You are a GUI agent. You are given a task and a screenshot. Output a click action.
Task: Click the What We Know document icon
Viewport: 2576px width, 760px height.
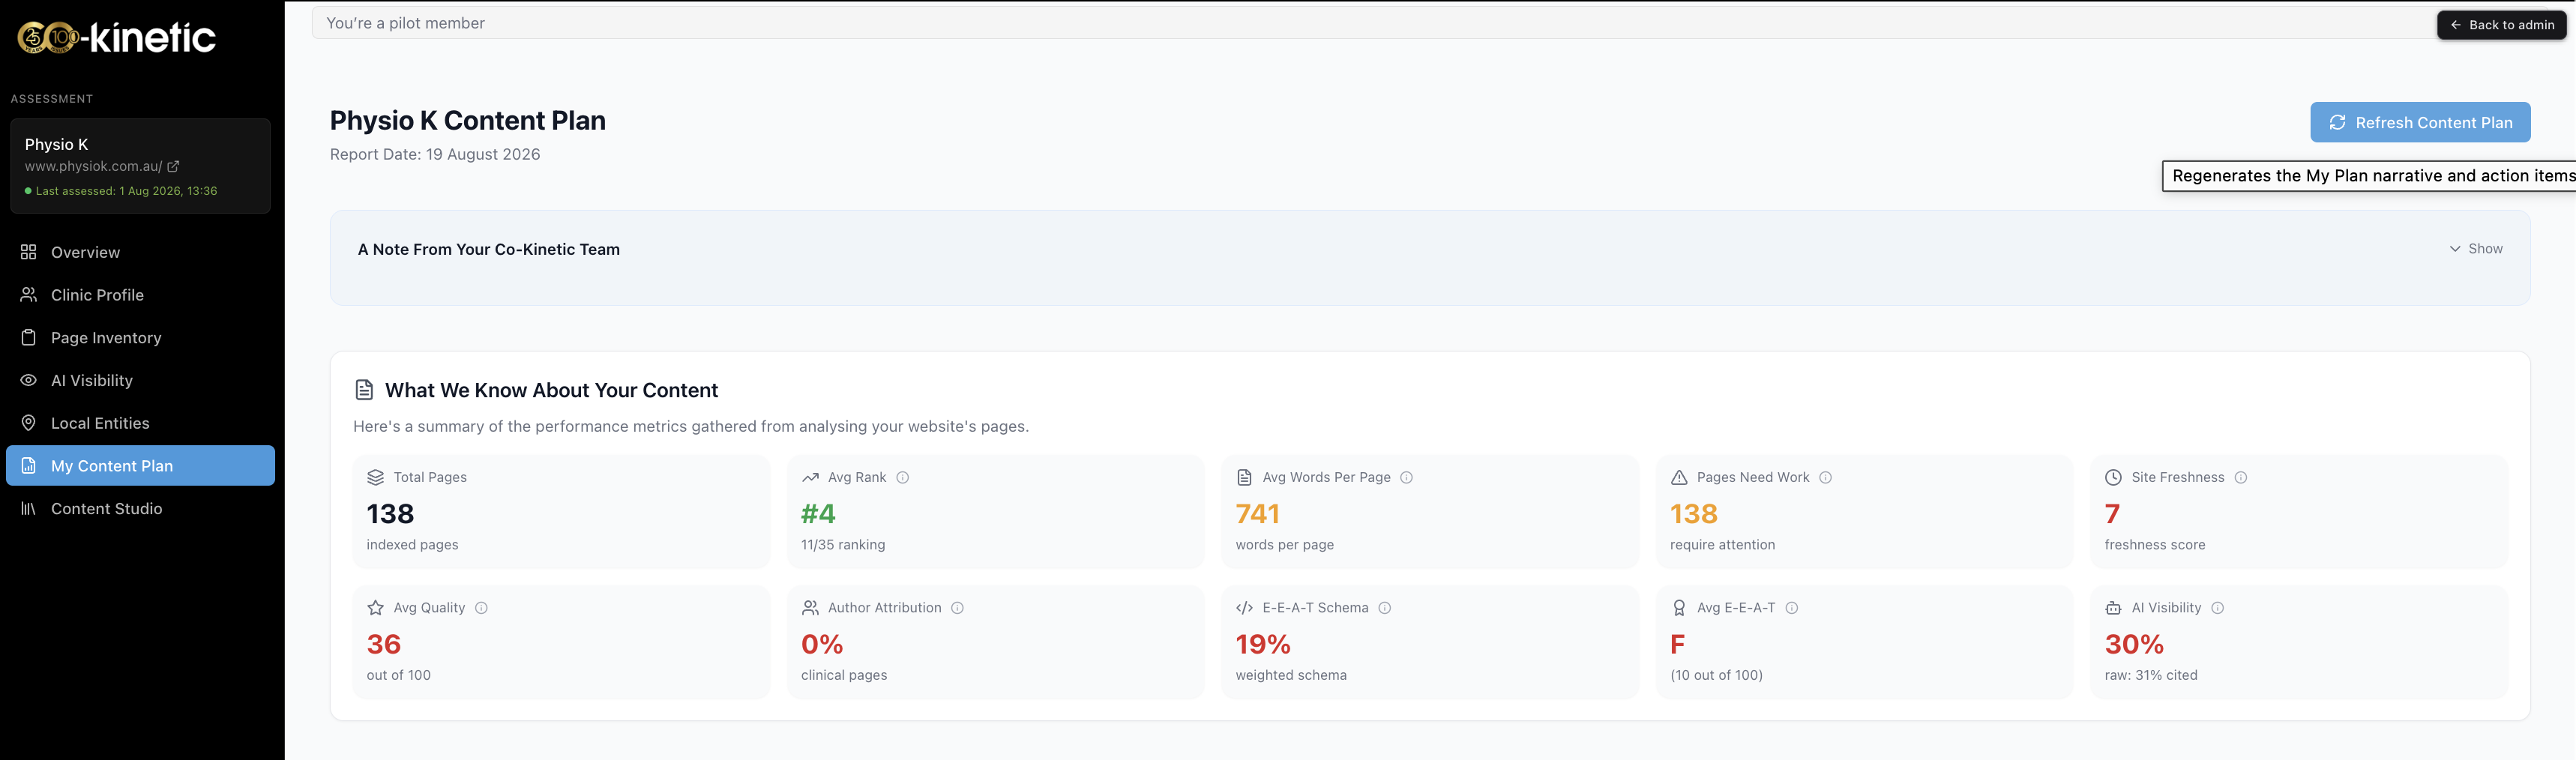(x=365, y=390)
